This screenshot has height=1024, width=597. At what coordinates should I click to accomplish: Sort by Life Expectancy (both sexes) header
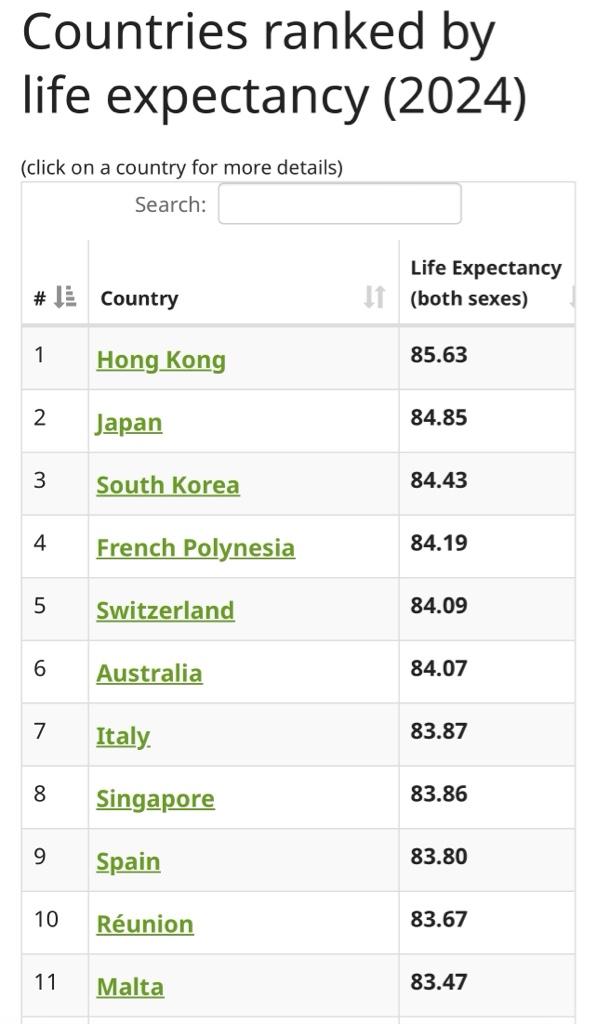click(x=486, y=283)
